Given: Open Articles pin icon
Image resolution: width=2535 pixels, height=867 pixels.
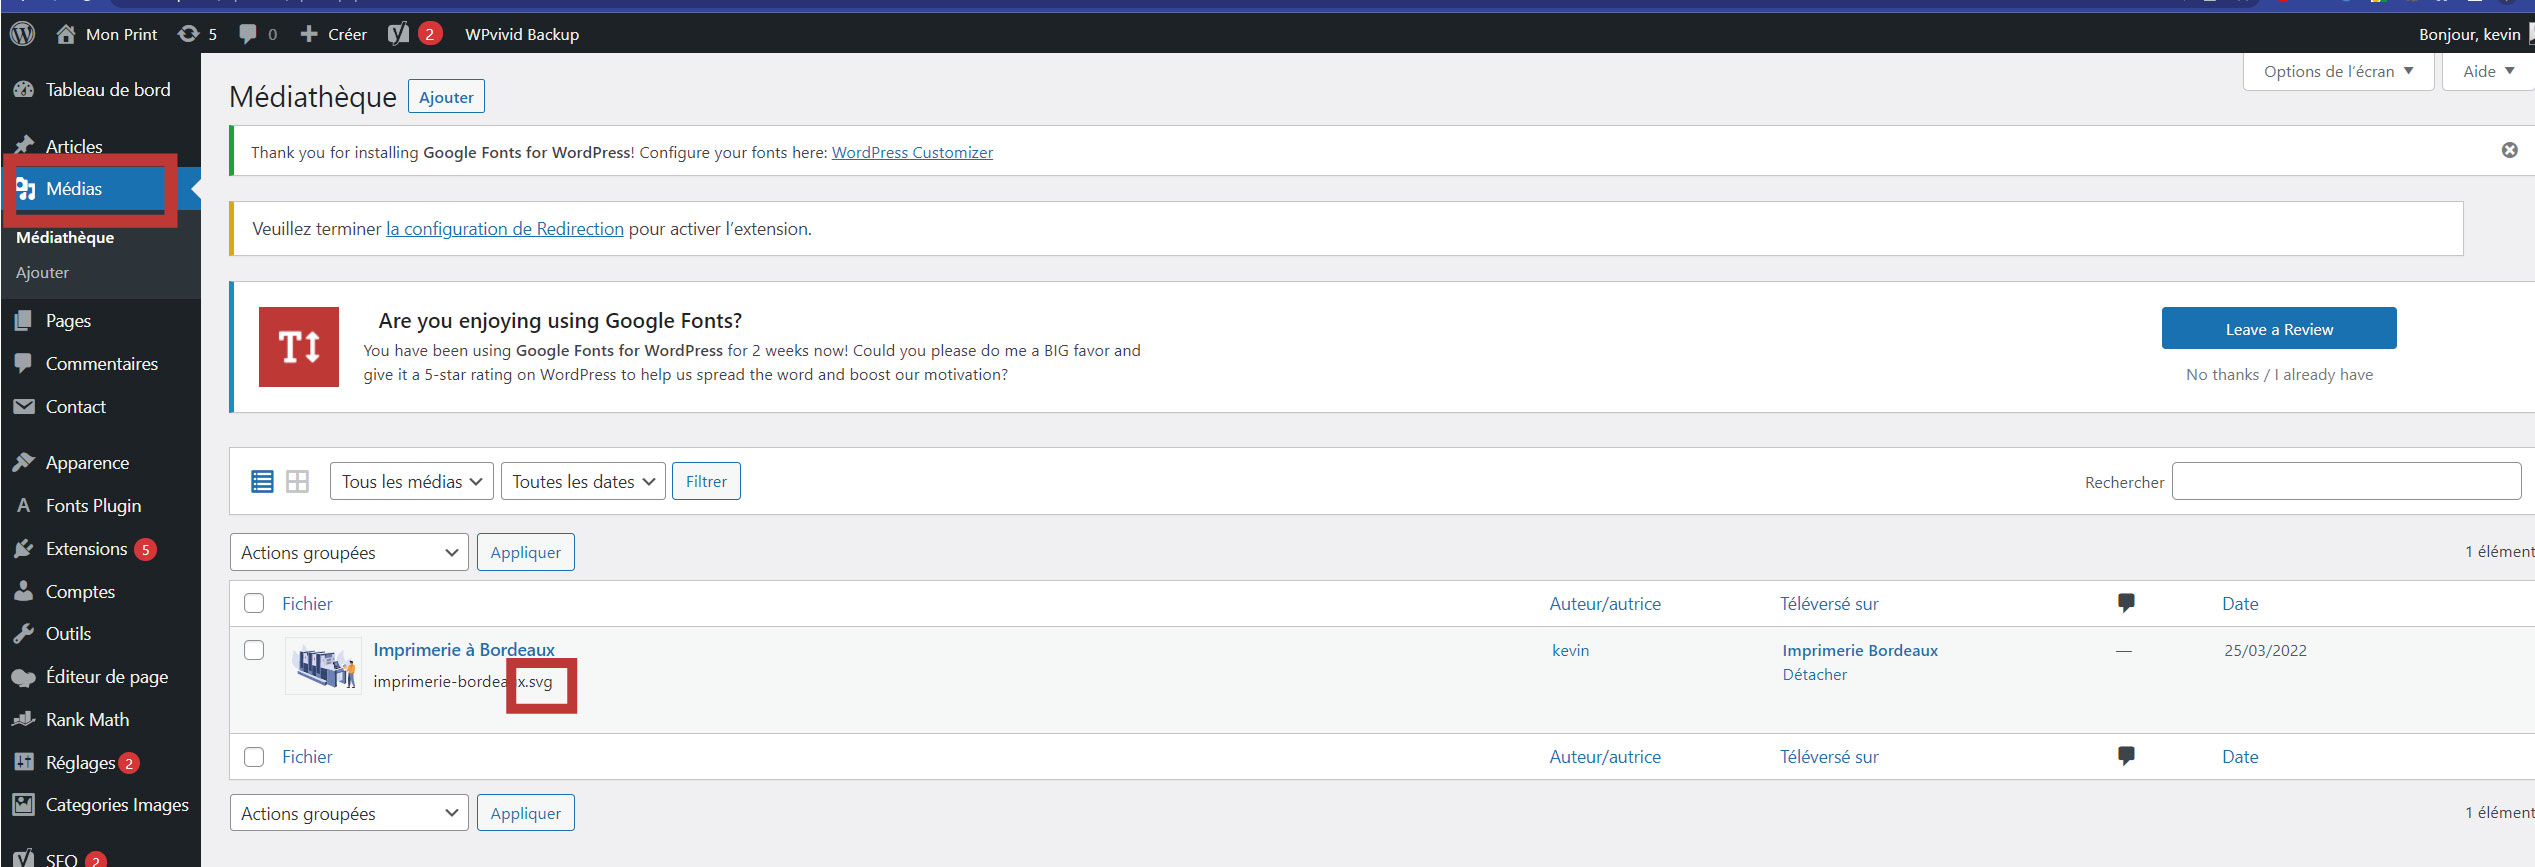Looking at the screenshot, I should [x=24, y=146].
